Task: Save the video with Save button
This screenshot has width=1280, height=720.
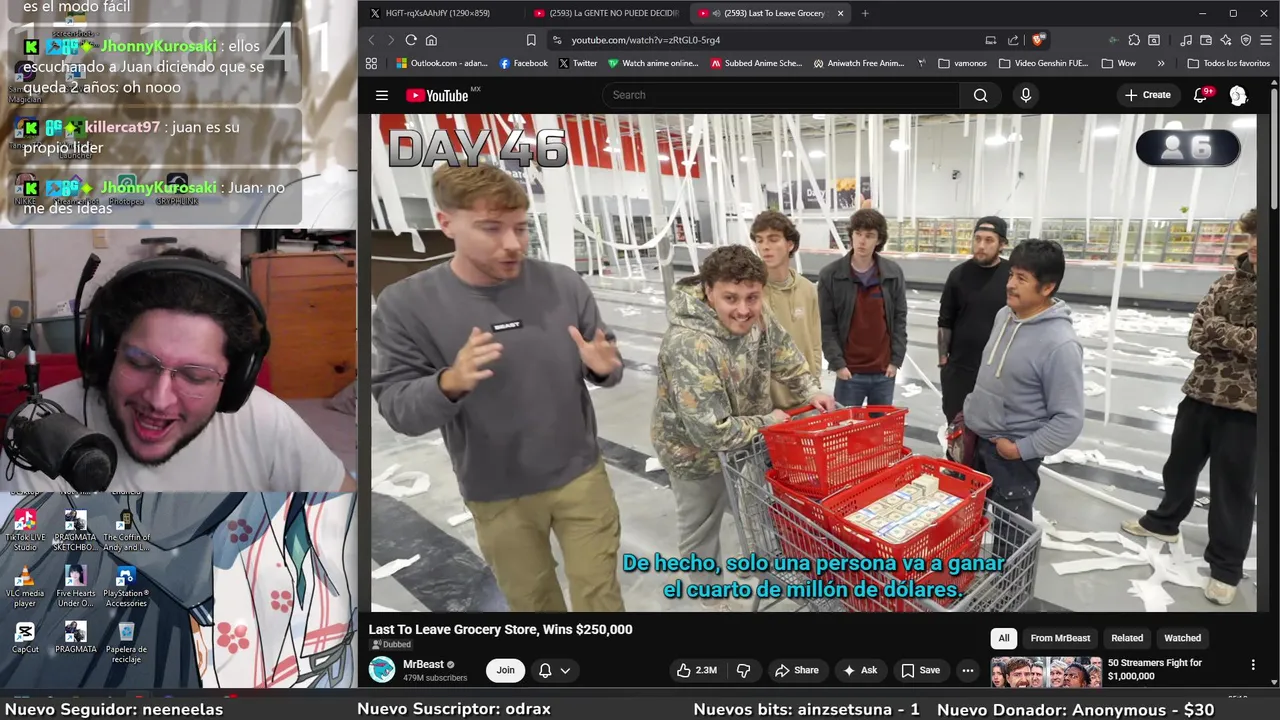Action: point(920,670)
